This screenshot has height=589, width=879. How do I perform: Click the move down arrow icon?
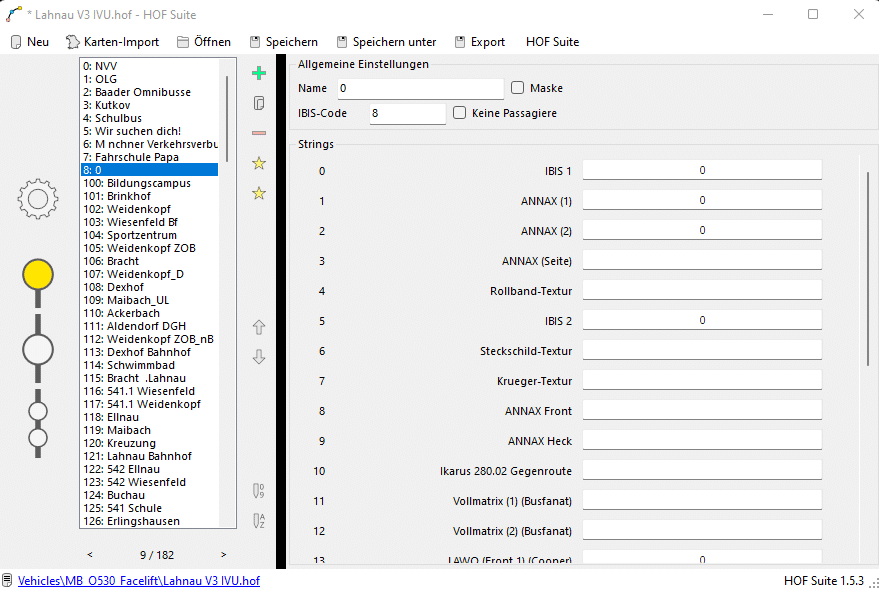[x=259, y=357]
